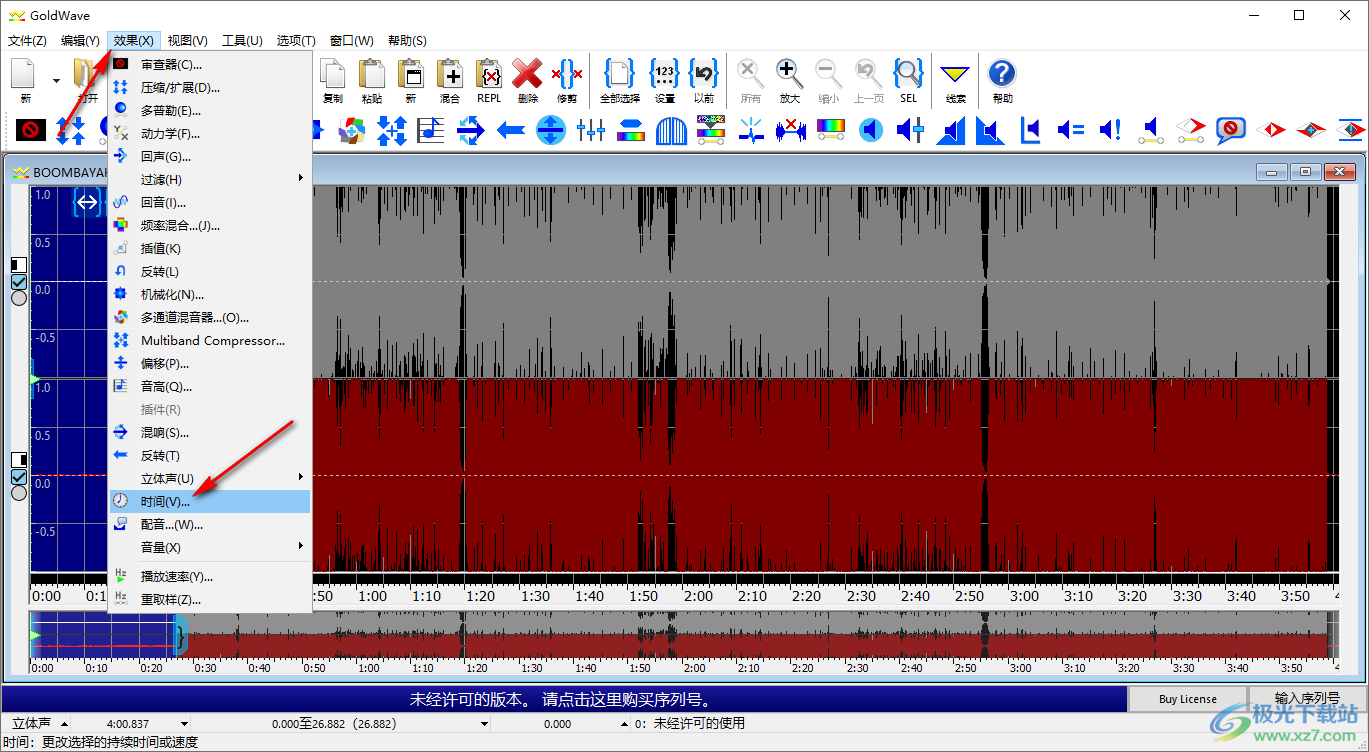
Task: Click the 2:00 mark on the time ruler
Action: click(697, 595)
